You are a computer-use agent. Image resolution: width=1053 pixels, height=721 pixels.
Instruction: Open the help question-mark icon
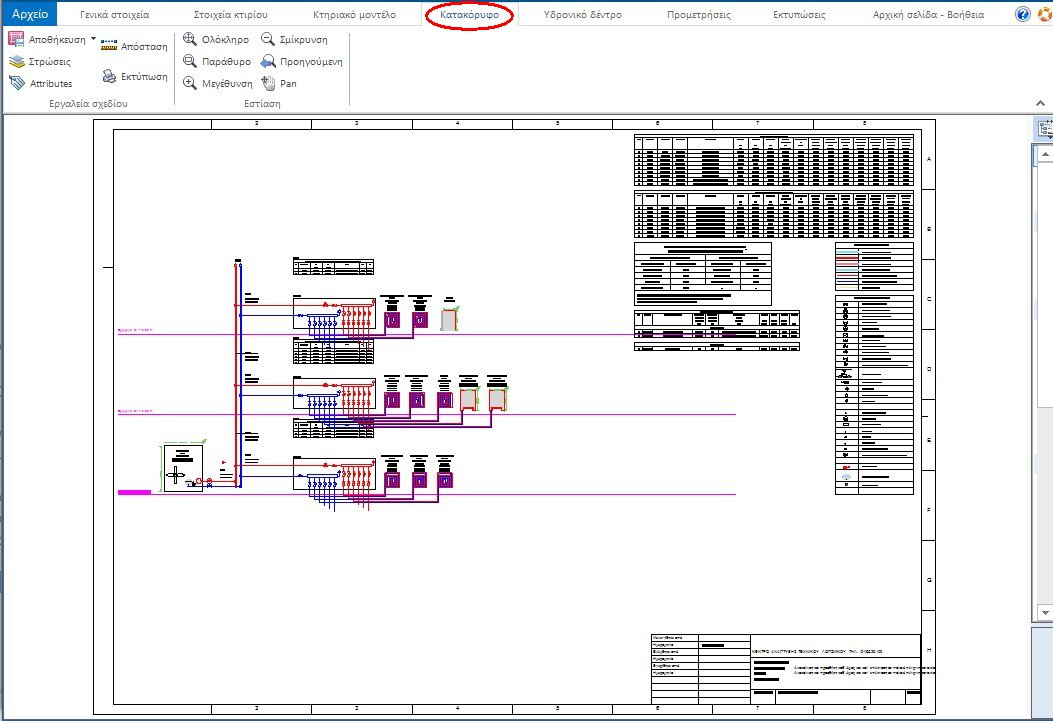tap(1020, 13)
